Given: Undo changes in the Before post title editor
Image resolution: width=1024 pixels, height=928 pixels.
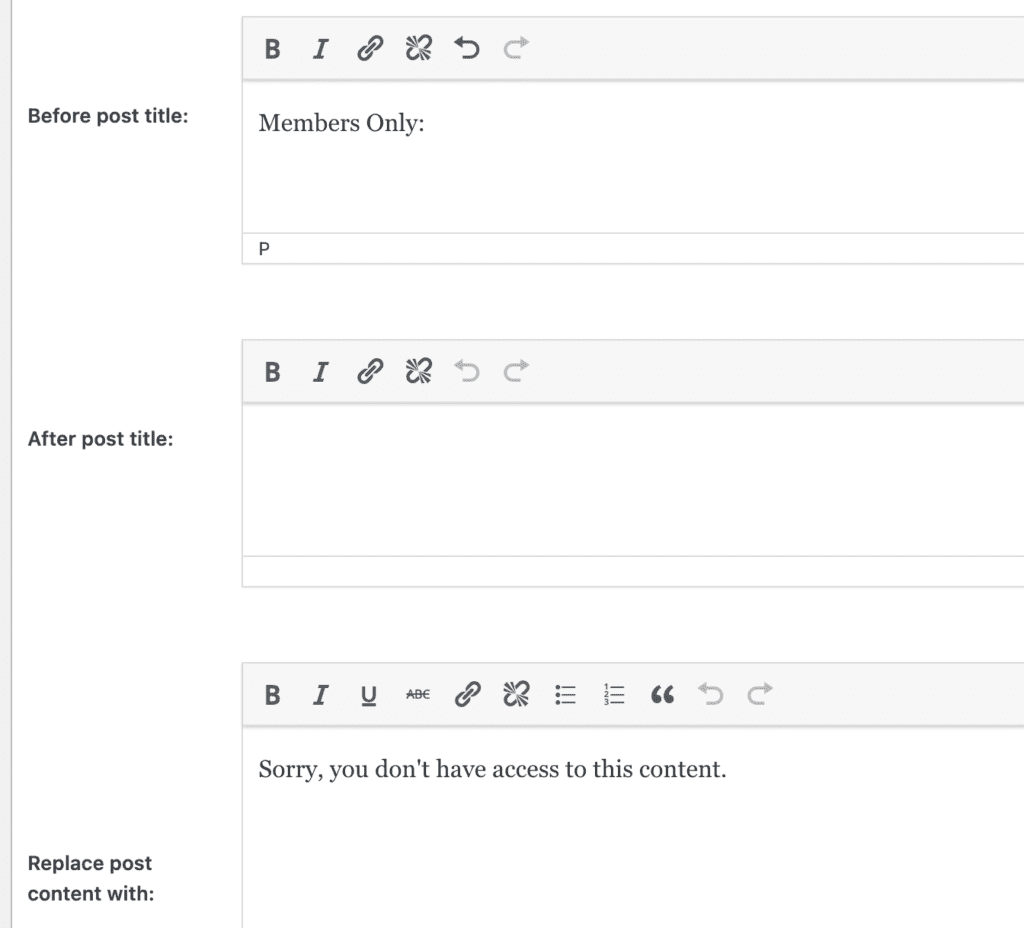Looking at the screenshot, I should [466, 47].
